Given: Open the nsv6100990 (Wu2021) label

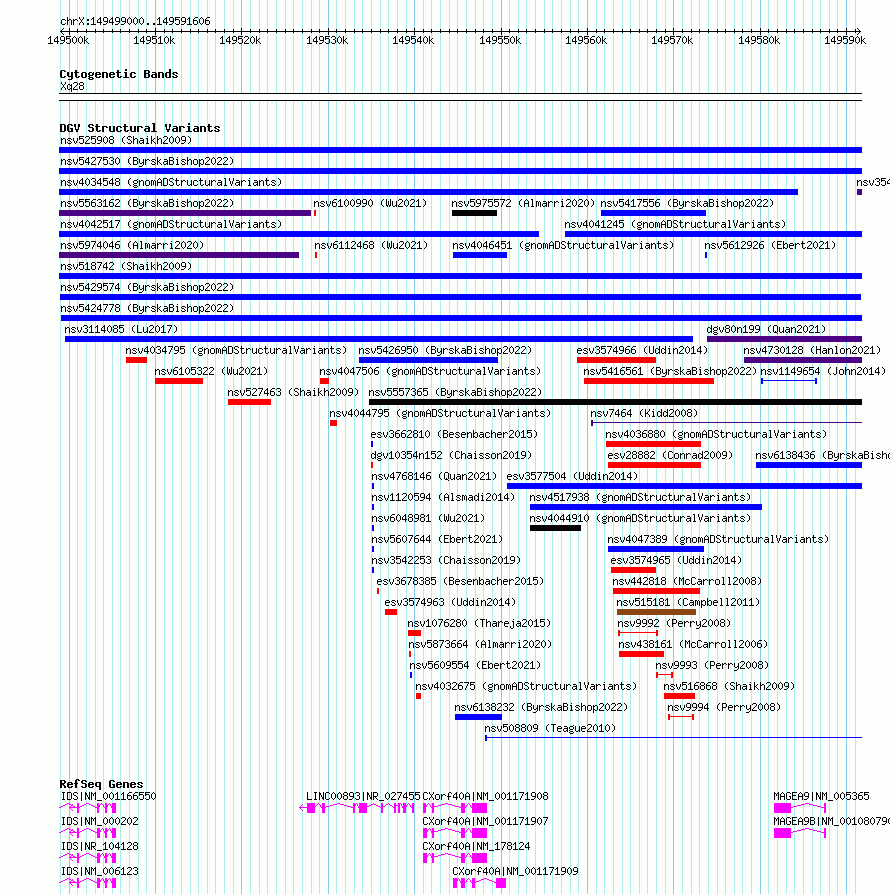Looking at the screenshot, I should coord(370,204).
